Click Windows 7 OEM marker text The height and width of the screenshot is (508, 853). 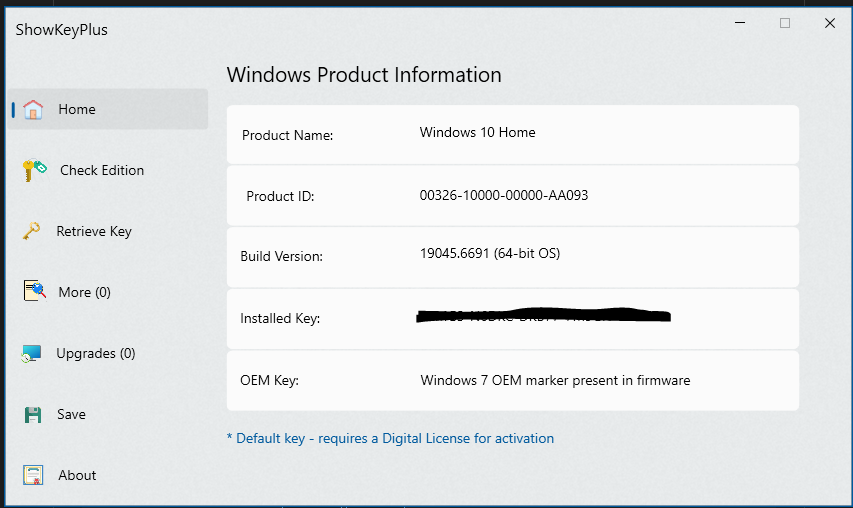tap(555, 380)
